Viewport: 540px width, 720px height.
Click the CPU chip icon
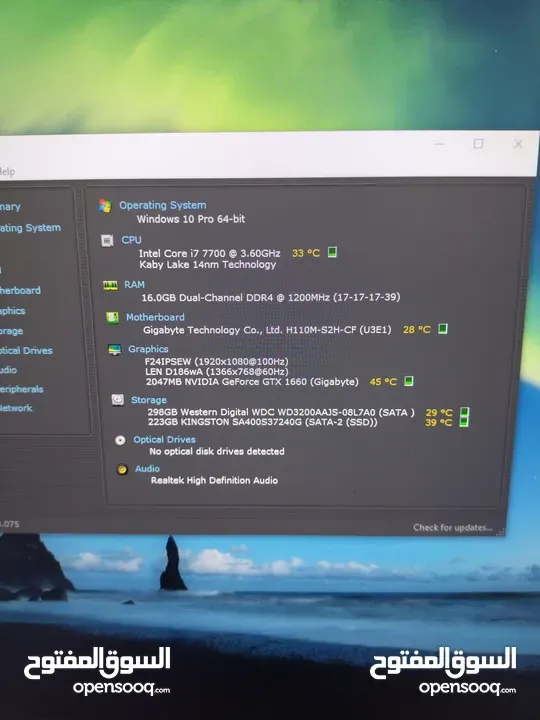tap(107, 241)
